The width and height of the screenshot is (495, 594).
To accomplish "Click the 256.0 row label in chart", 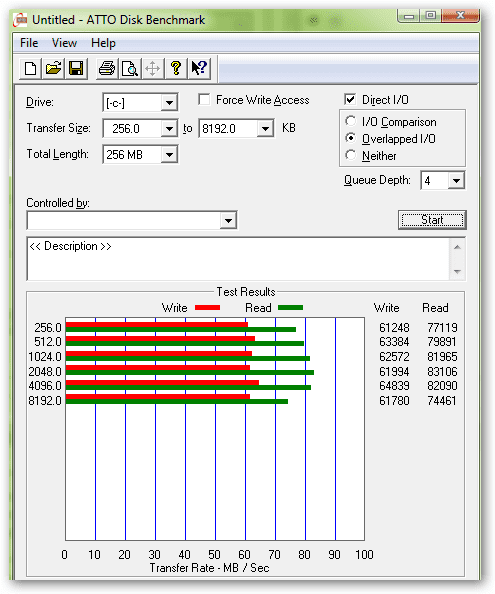I will [48, 327].
